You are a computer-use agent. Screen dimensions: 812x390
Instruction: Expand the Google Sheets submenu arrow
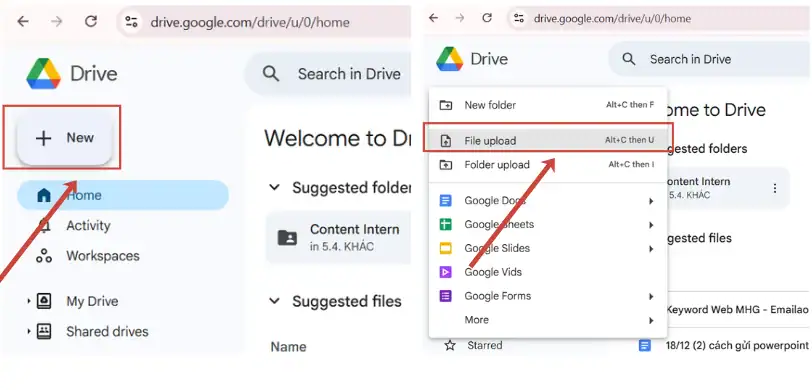pos(651,225)
